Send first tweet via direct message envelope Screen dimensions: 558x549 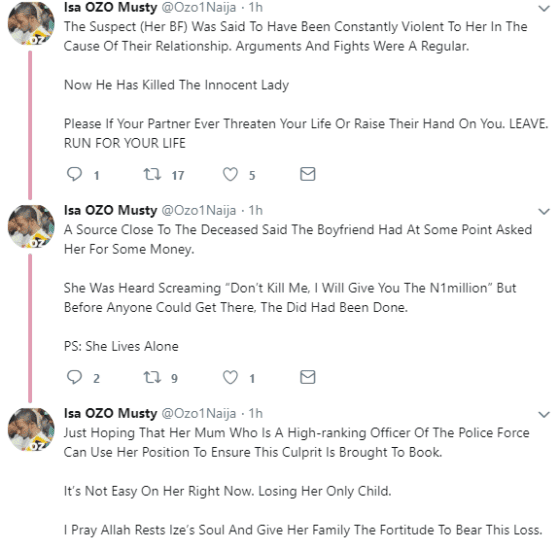point(307,174)
